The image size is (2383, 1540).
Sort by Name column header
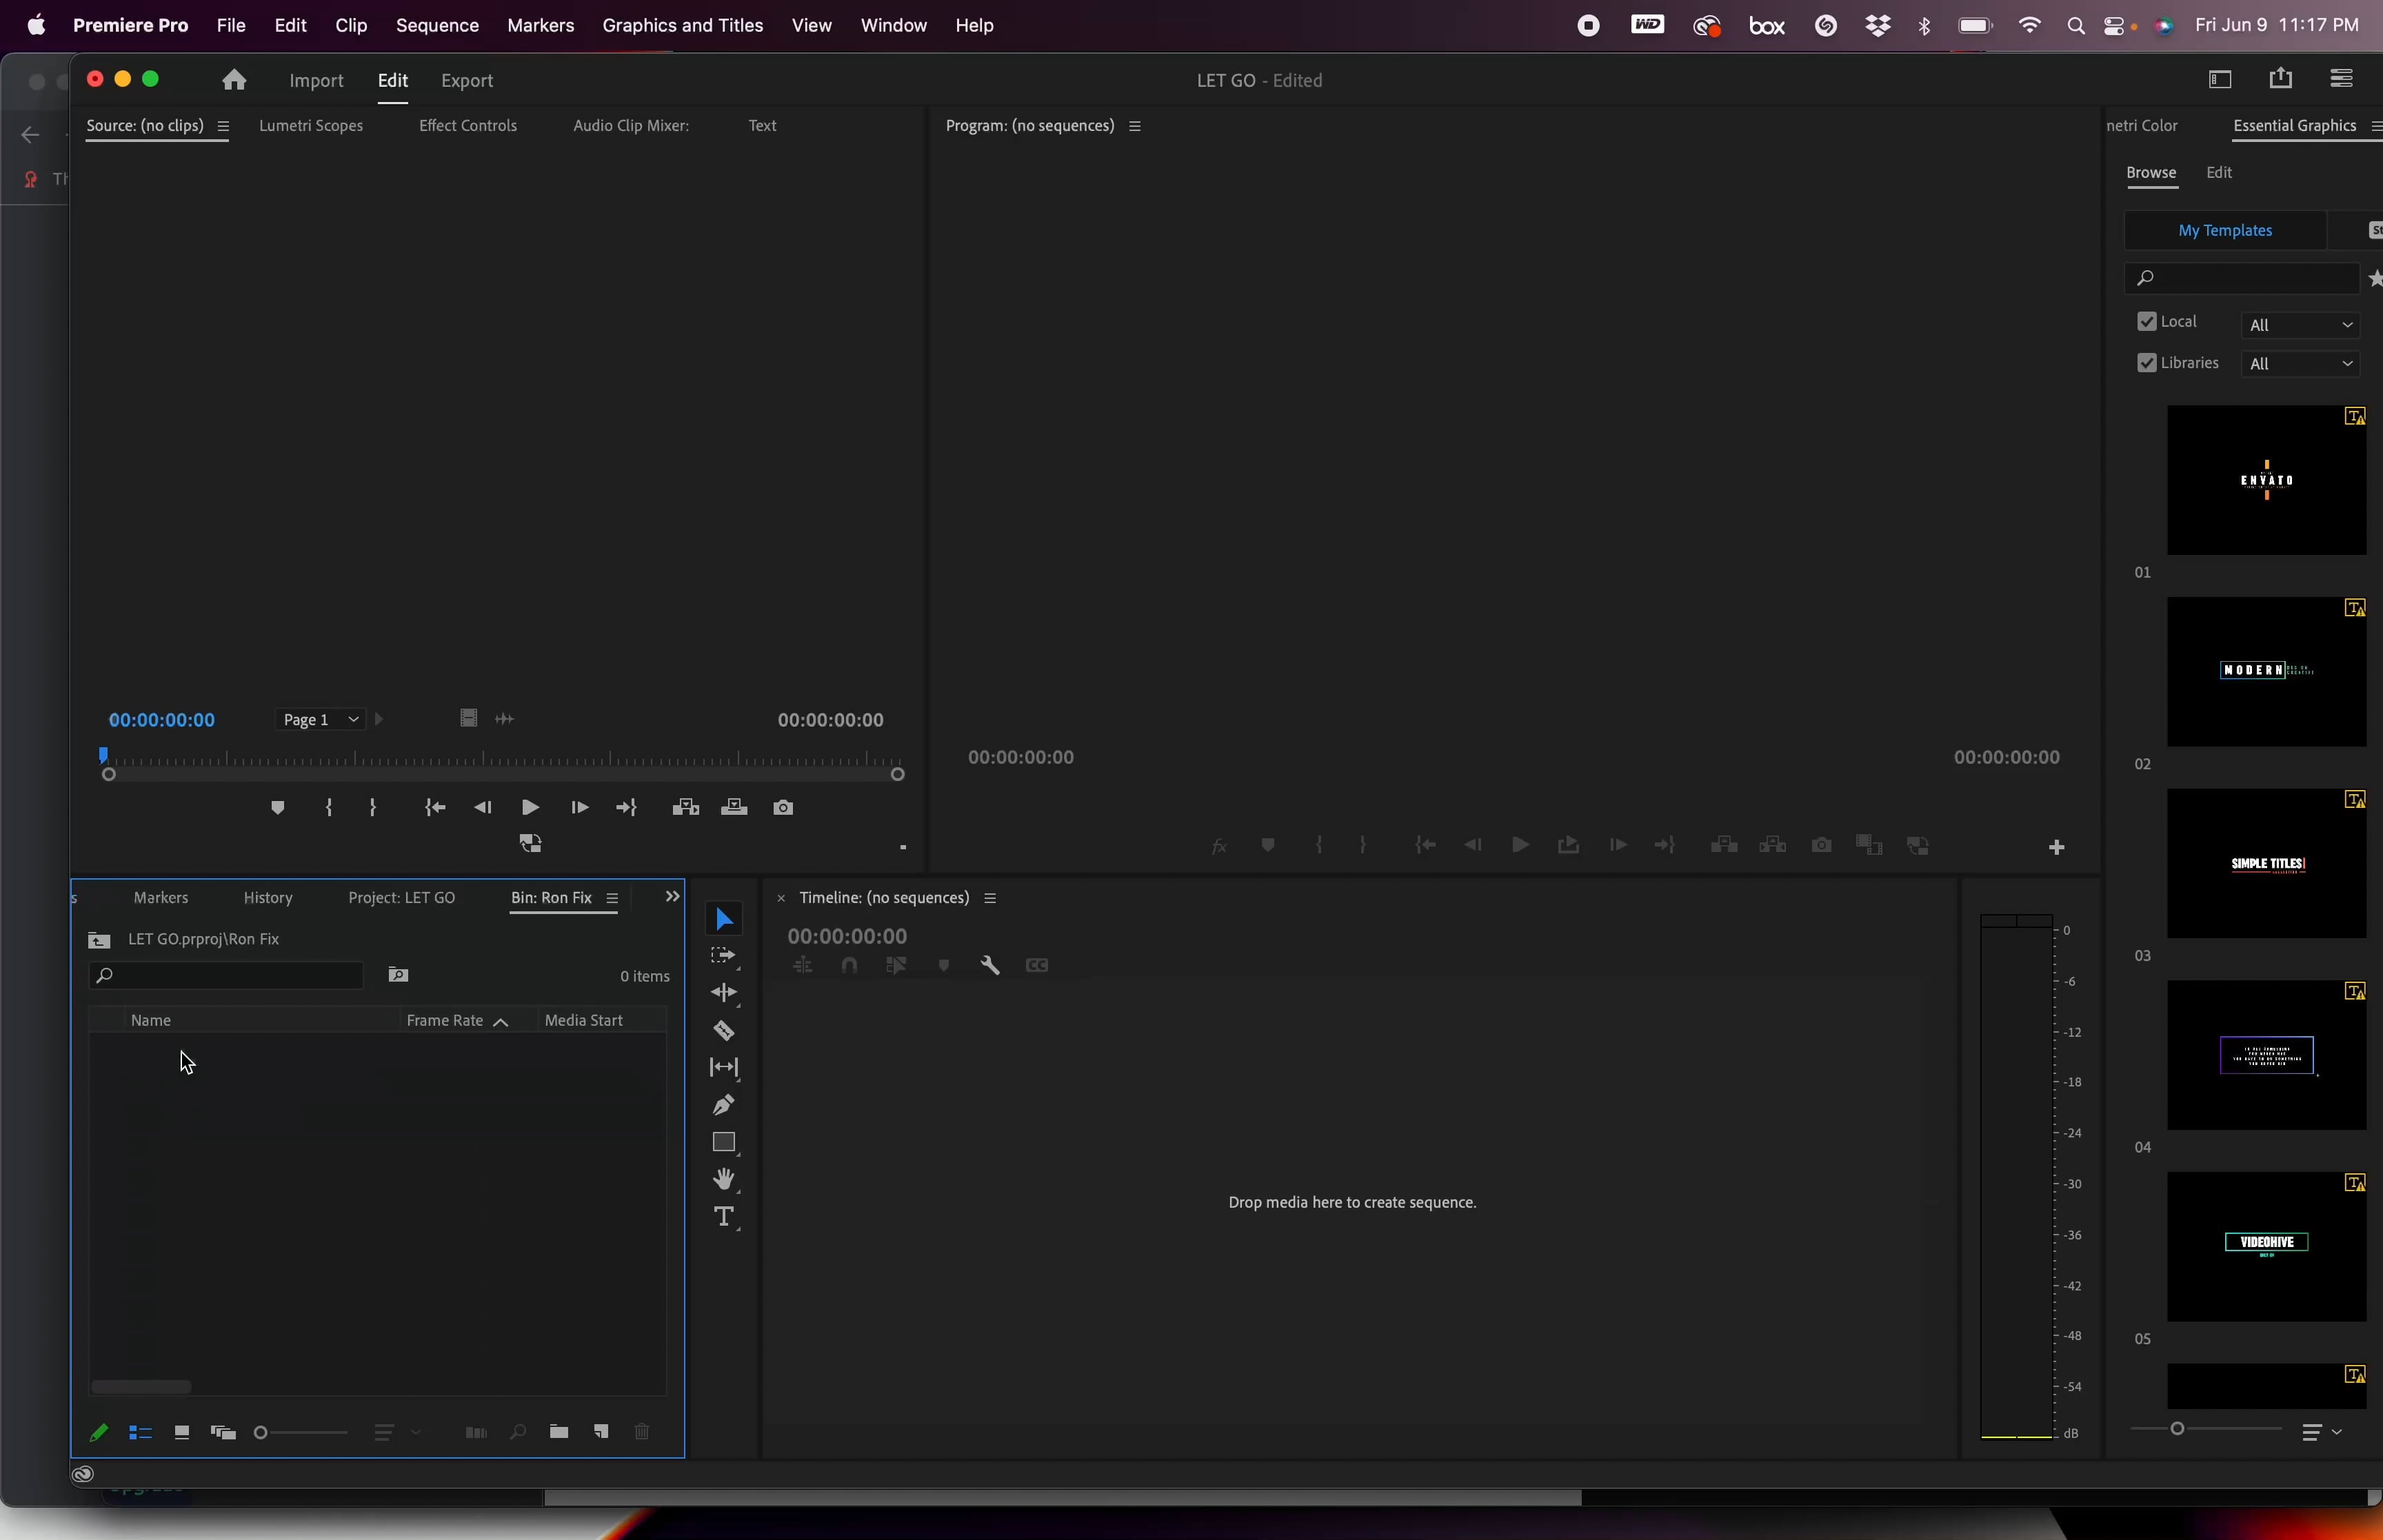pos(151,1021)
